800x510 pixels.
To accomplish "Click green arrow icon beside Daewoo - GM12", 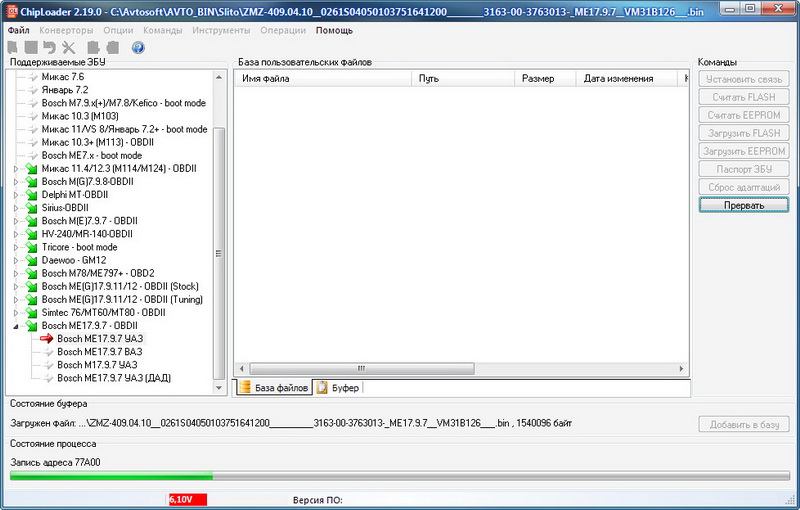I will coord(32,260).
